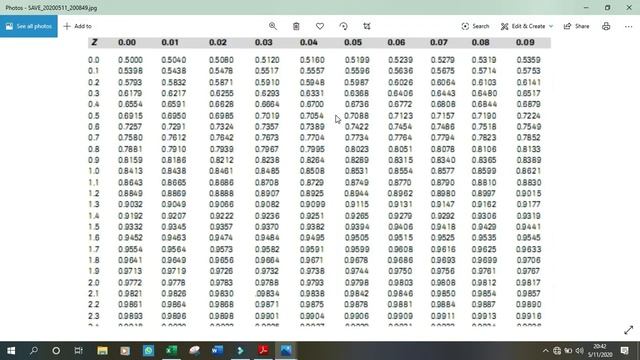Click column header 0.05
The image size is (640, 360).
353,42
